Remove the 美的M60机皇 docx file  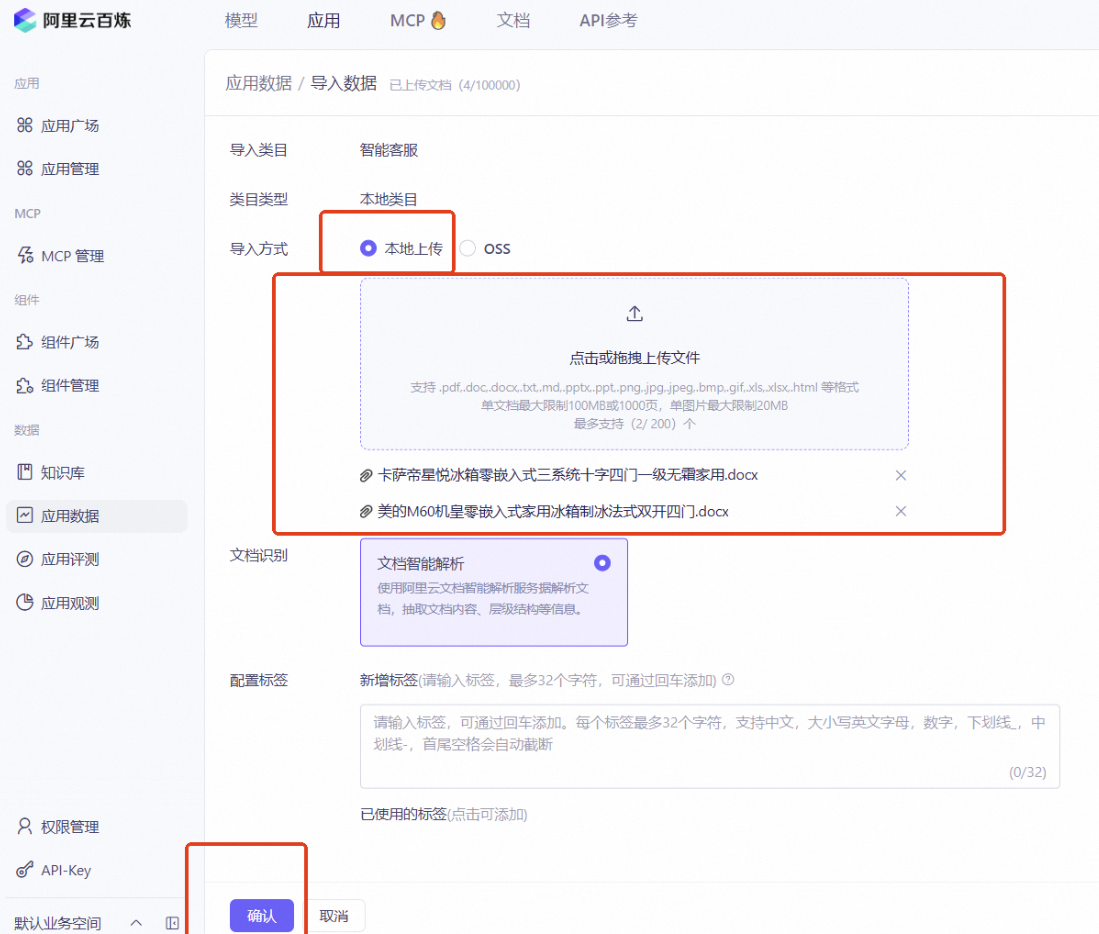point(901,511)
